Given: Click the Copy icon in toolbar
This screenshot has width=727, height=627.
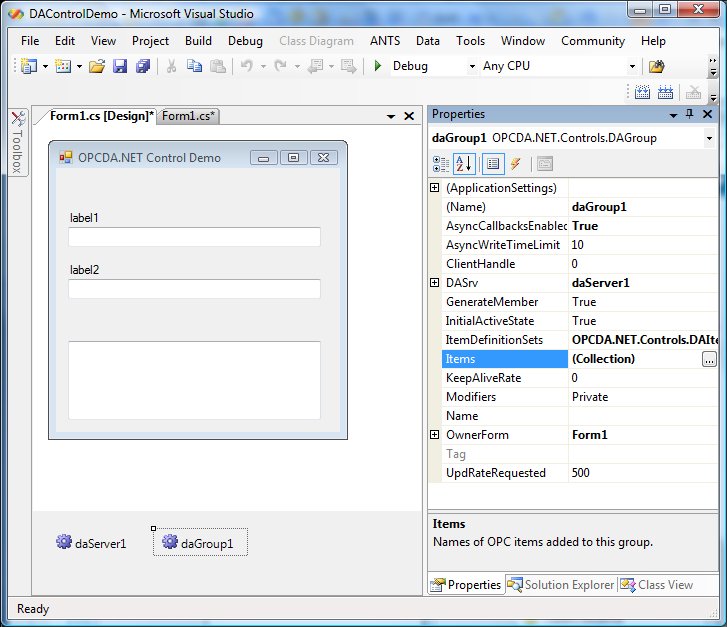Looking at the screenshot, I should pos(194,66).
